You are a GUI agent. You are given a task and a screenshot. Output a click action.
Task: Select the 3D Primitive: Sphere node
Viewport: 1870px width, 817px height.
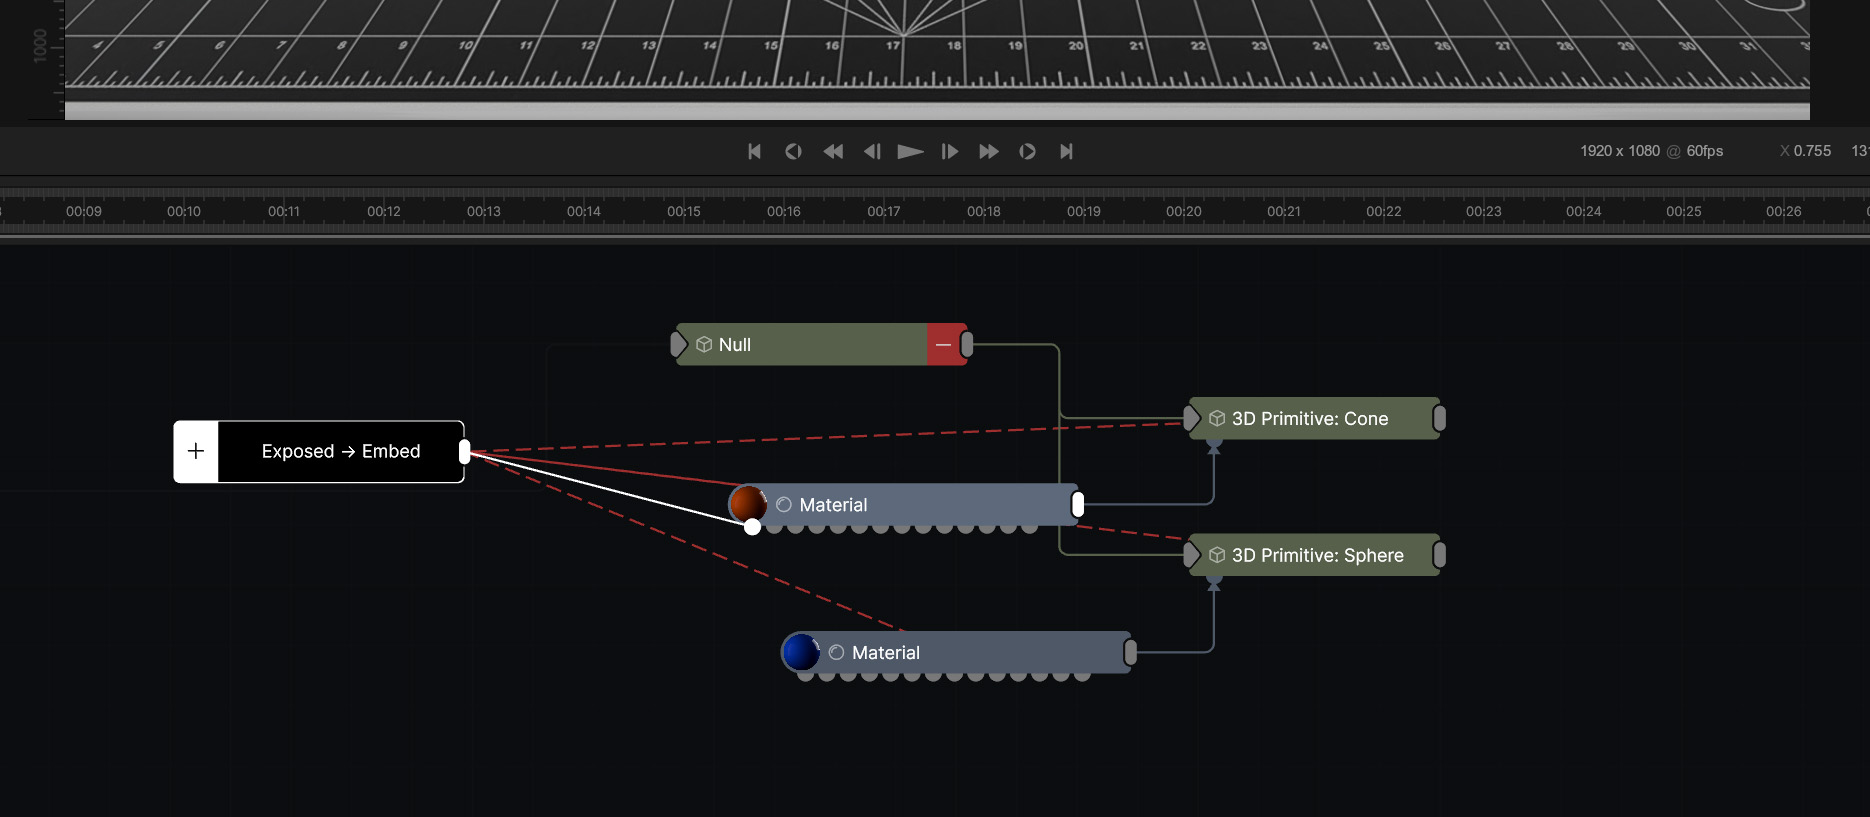tap(1317, 555)
